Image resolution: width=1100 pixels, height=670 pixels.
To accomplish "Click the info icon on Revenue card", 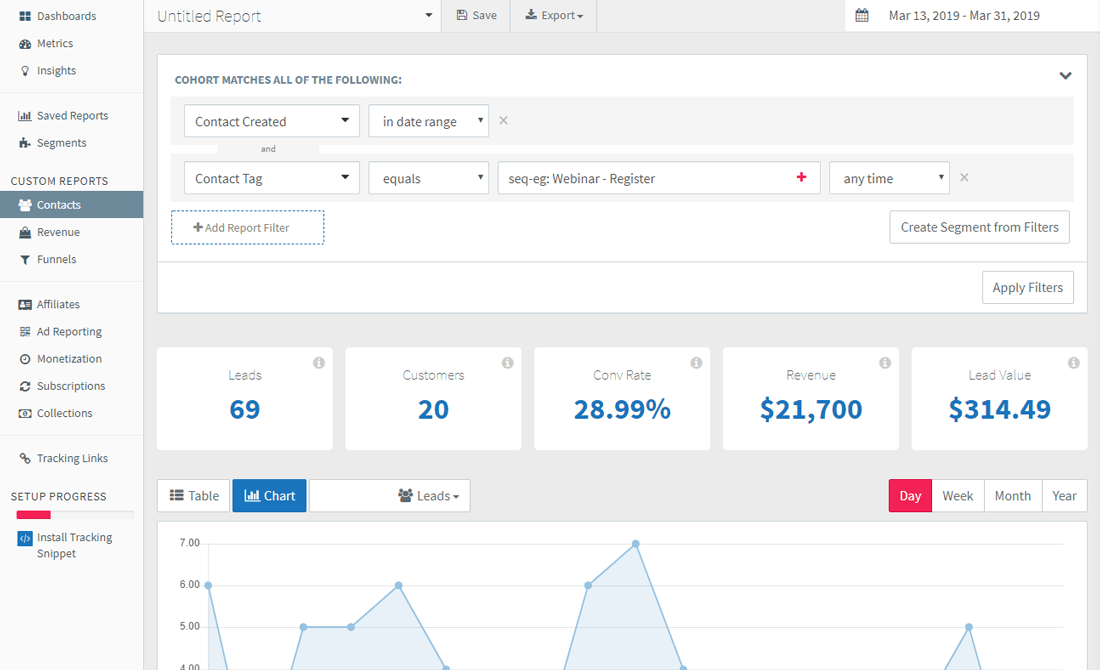I will (885, 363).
